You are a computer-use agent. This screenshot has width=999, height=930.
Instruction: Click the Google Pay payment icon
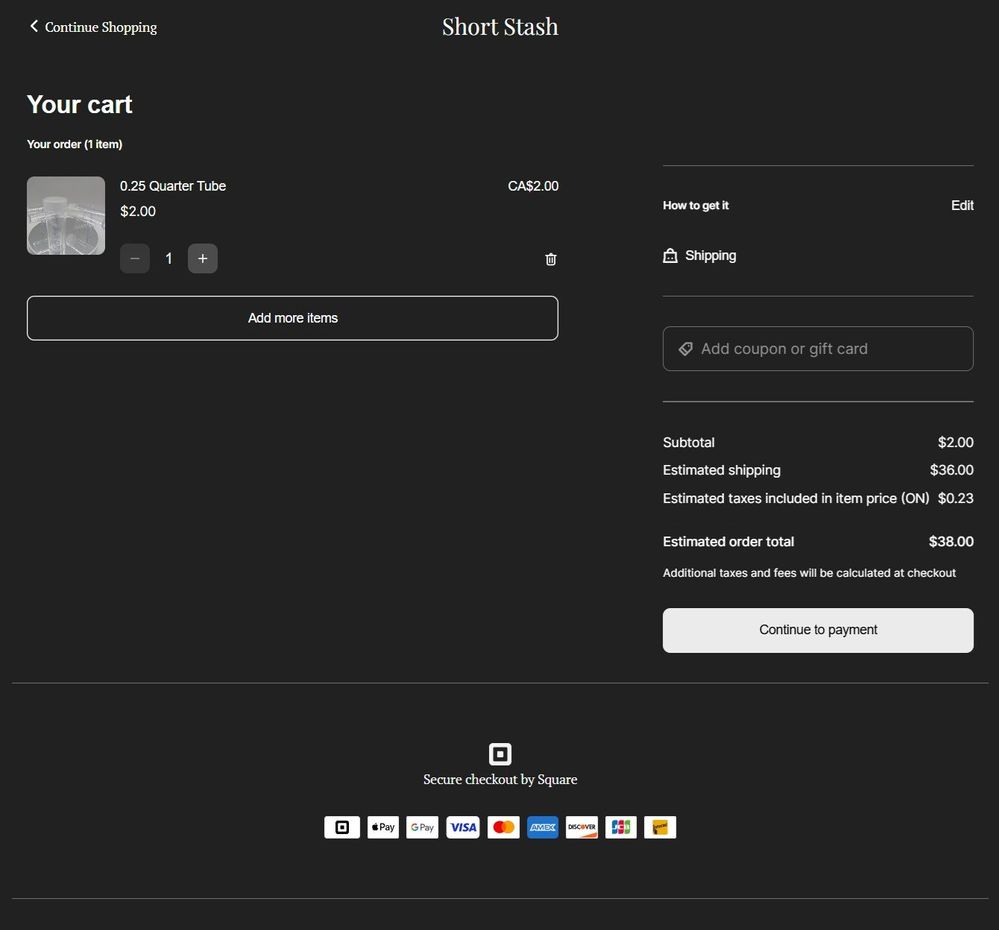click(422, 827)
